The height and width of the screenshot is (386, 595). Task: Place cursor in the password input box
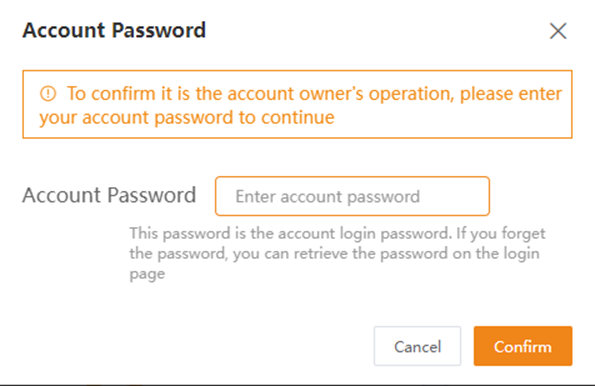click(x=352, y=196)
